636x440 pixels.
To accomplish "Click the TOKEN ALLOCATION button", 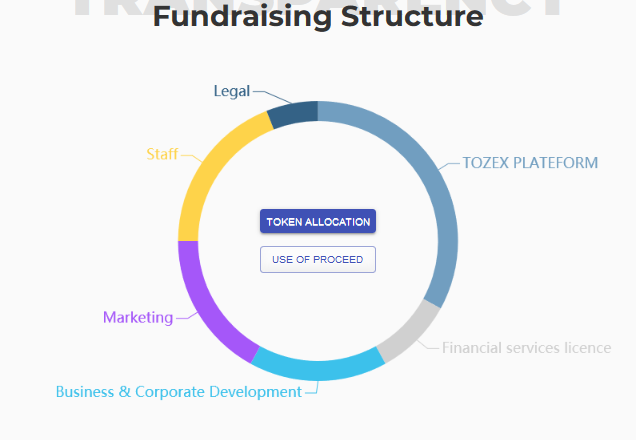I will click(318, 221).
